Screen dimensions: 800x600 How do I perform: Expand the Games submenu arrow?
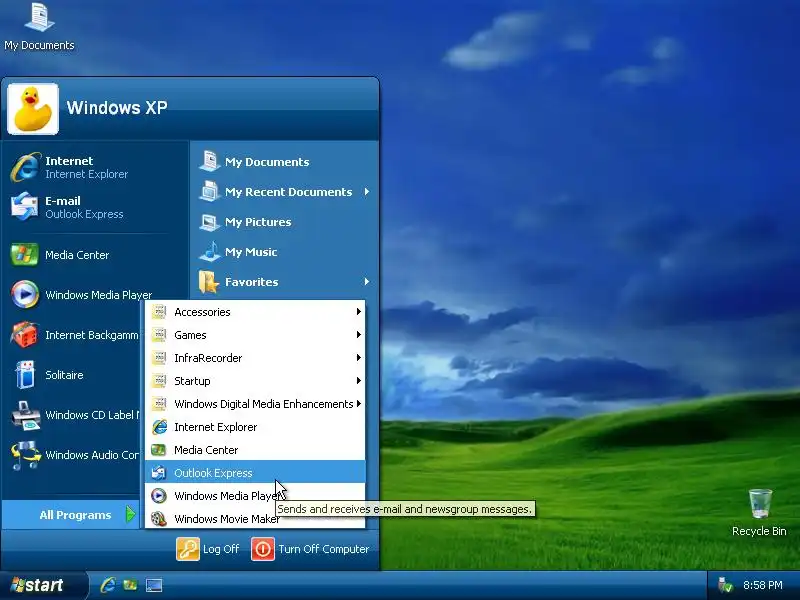[x=359, y=335]
